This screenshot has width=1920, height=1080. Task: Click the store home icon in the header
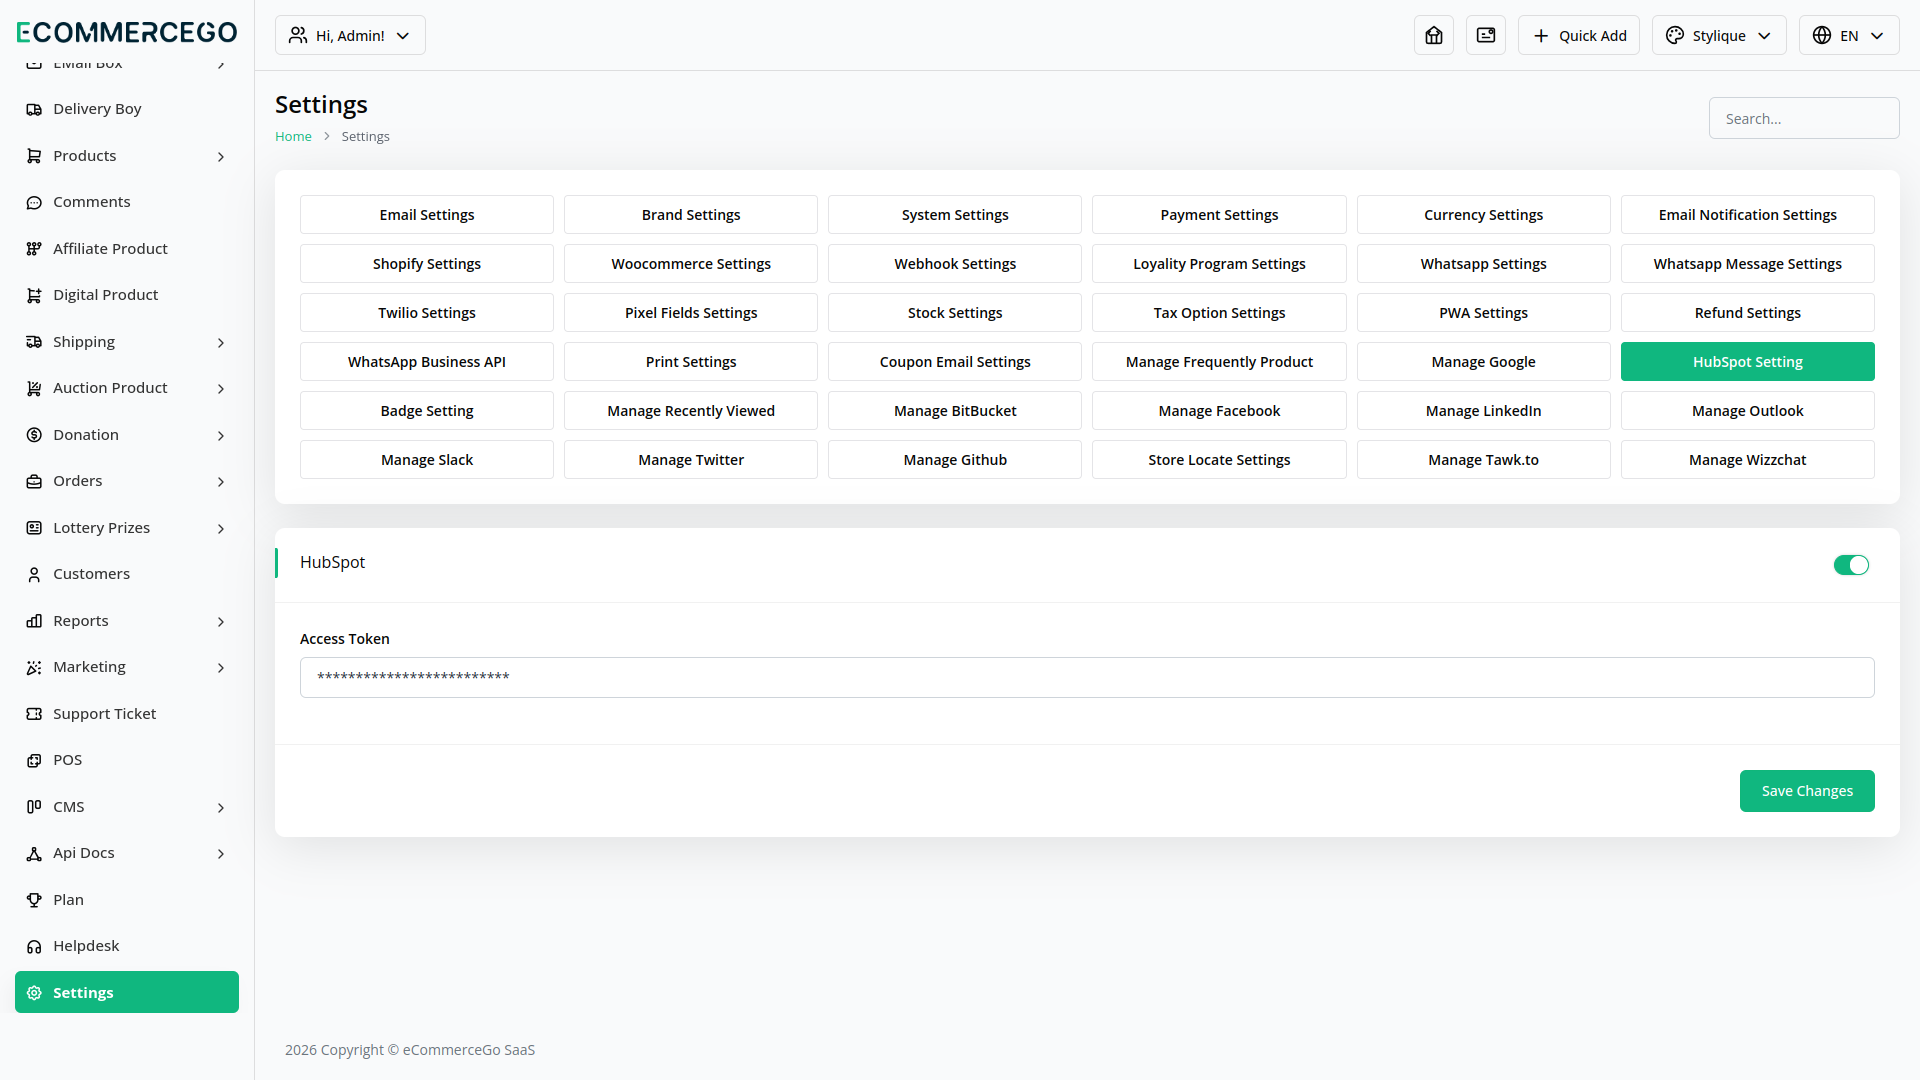coord(1434,35)
